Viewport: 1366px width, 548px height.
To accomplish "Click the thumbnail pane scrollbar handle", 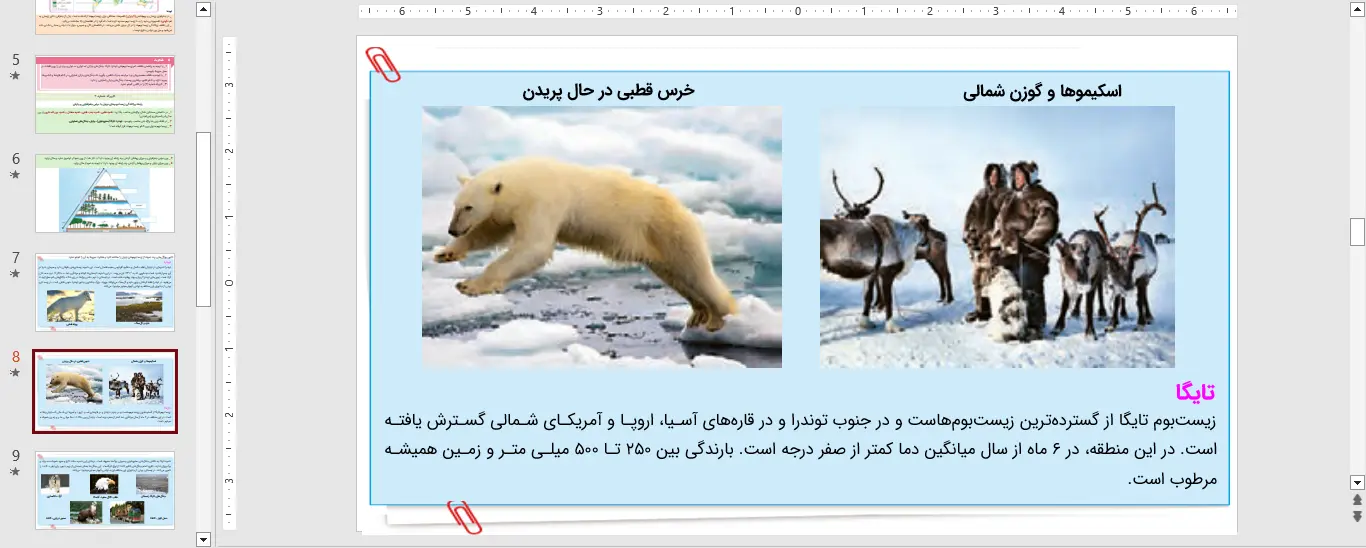I will point(204,219).
